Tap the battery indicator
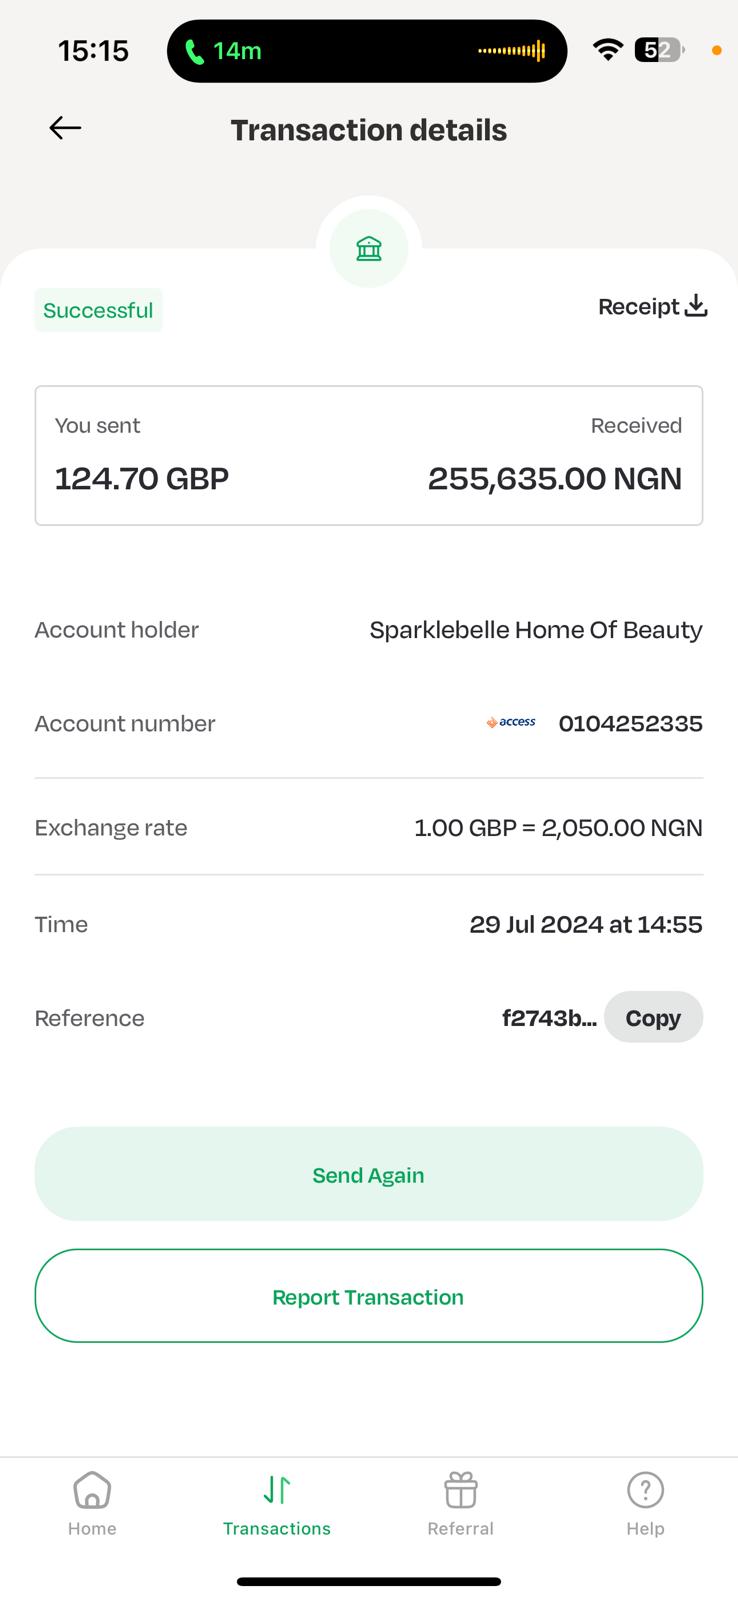 click(658, 50)
